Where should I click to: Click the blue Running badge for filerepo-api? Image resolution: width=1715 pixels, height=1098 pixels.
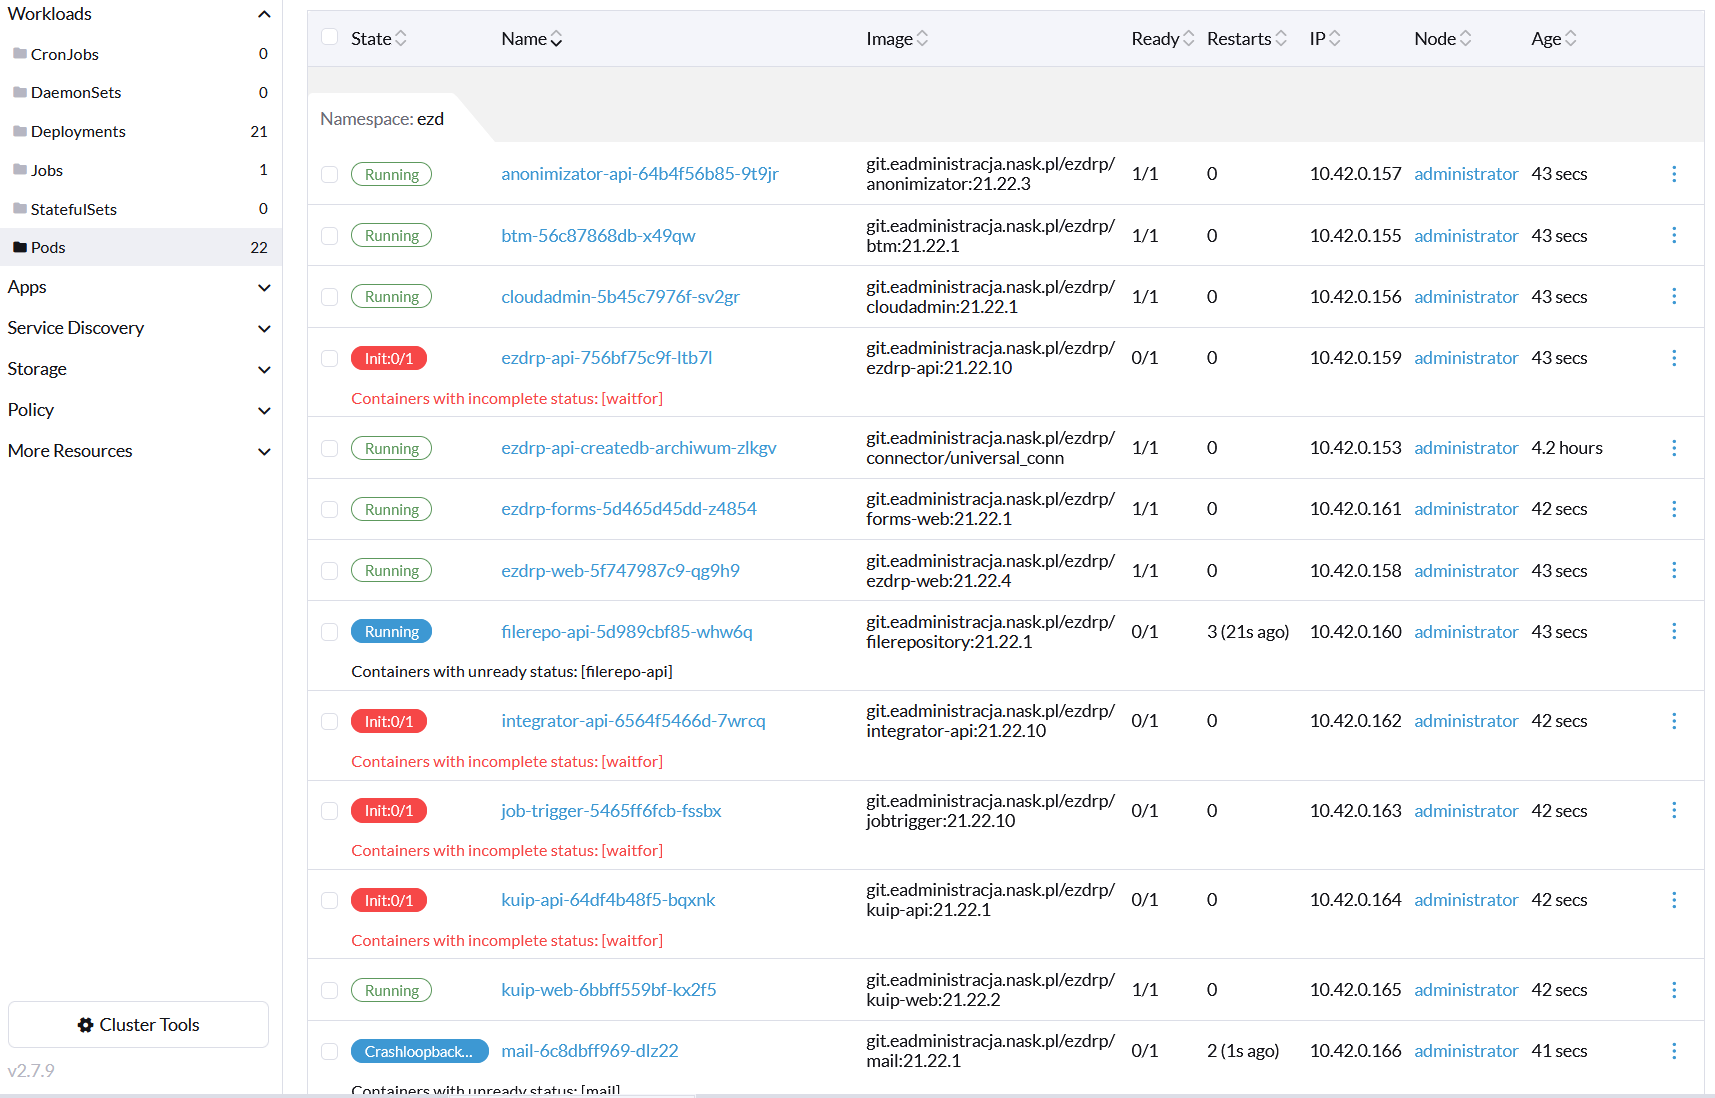pos(391,631)
